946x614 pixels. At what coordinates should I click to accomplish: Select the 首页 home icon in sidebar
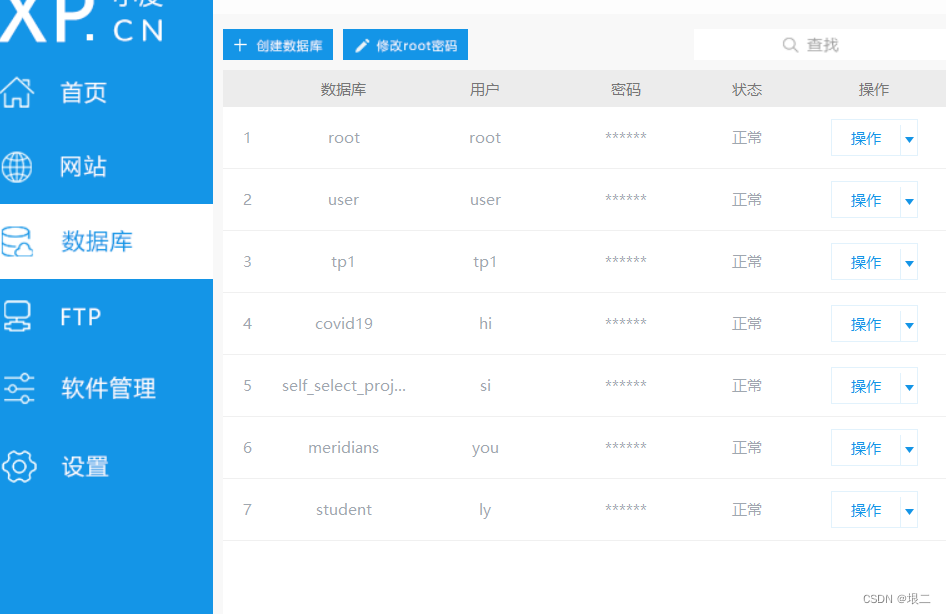click(16, 92)
